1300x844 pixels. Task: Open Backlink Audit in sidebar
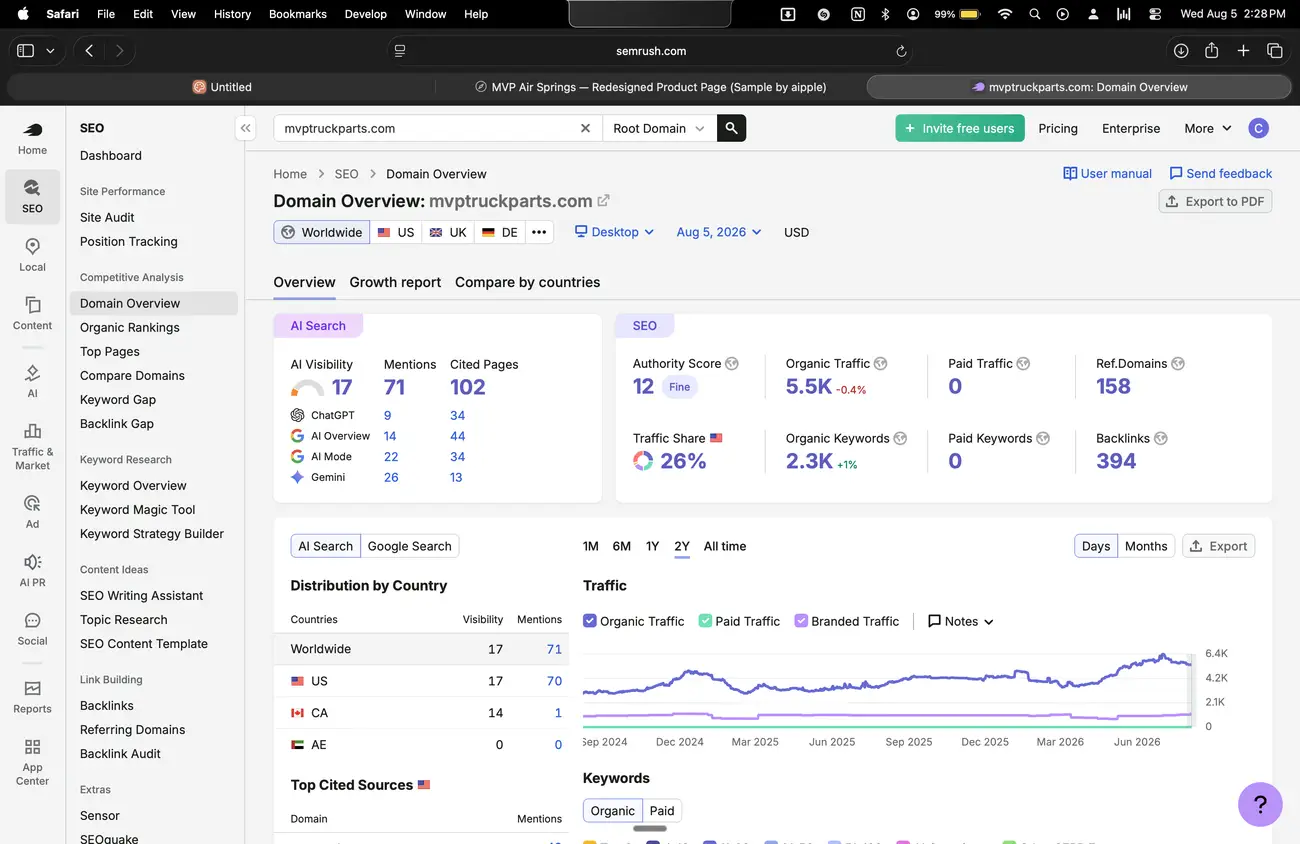point(120,753)
